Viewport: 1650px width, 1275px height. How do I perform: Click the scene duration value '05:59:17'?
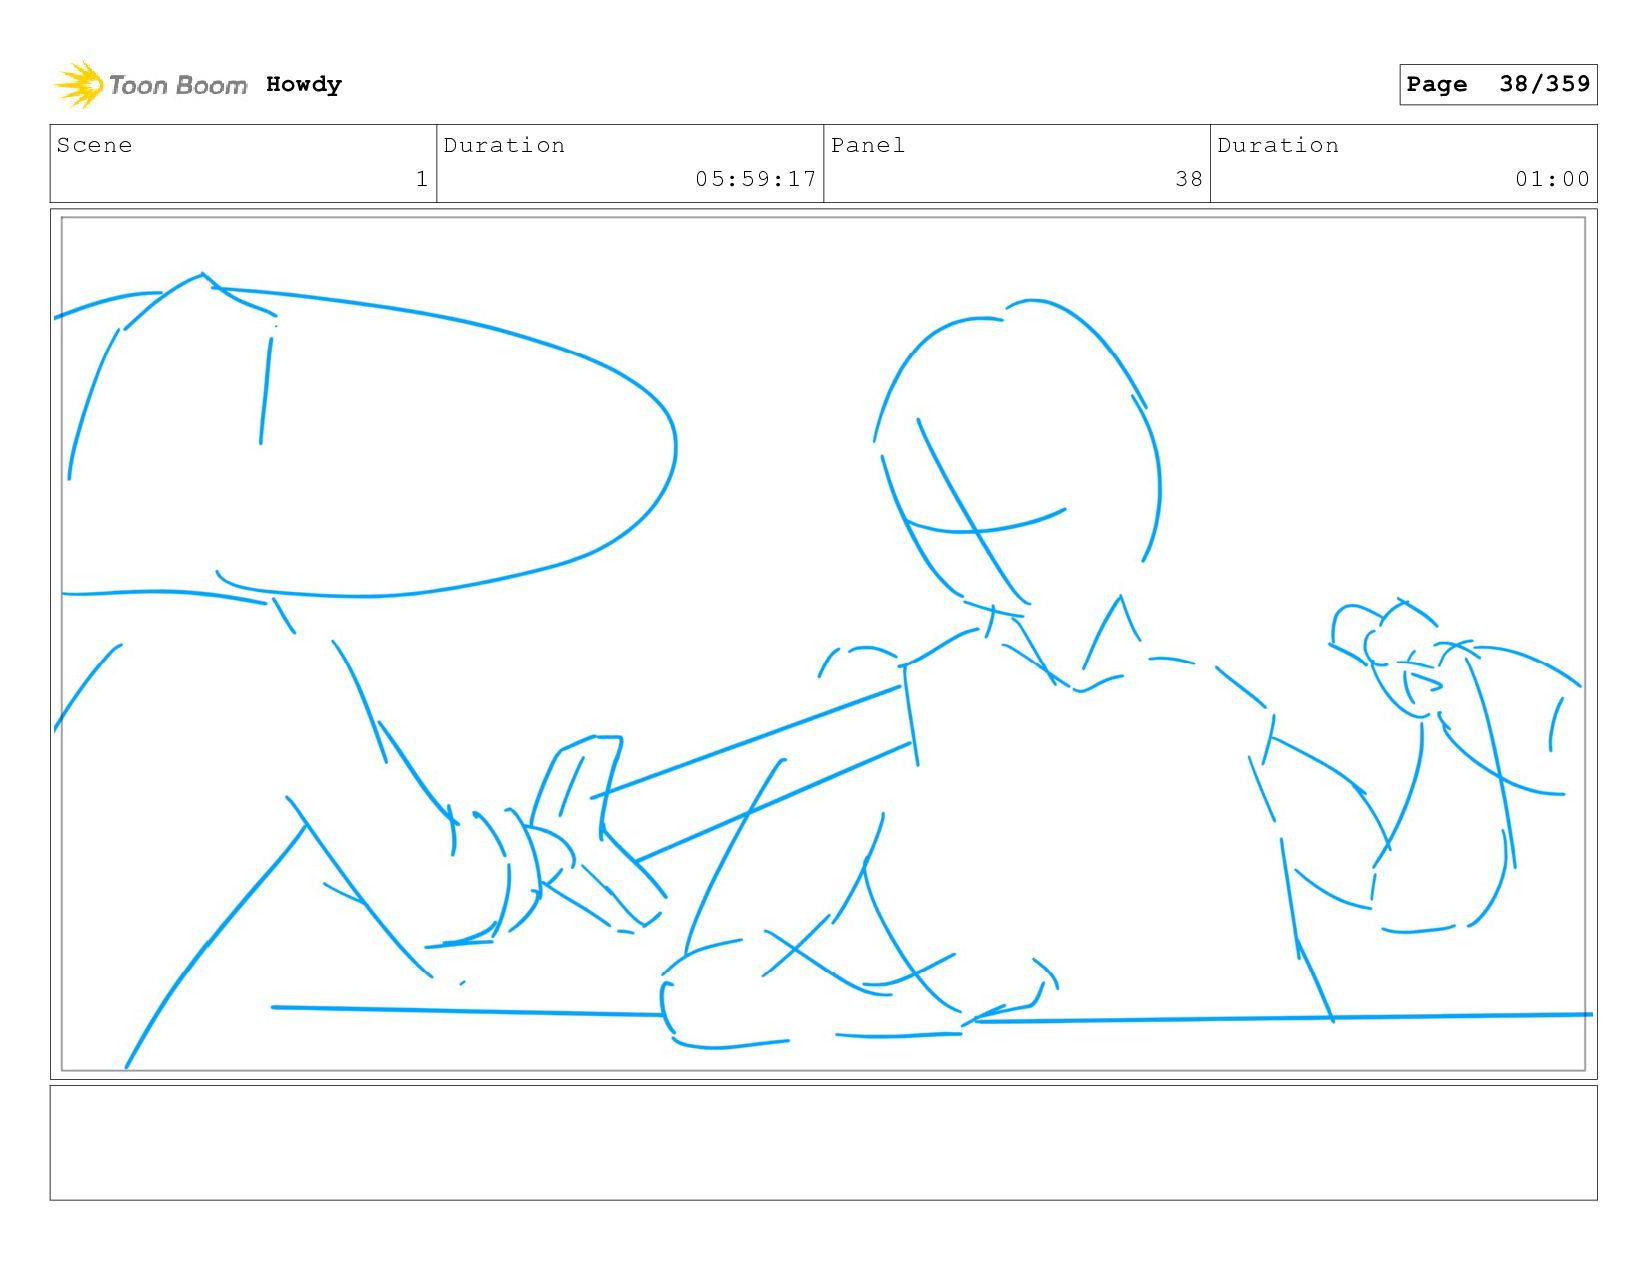pyautogui.click(x=756, y=179)
